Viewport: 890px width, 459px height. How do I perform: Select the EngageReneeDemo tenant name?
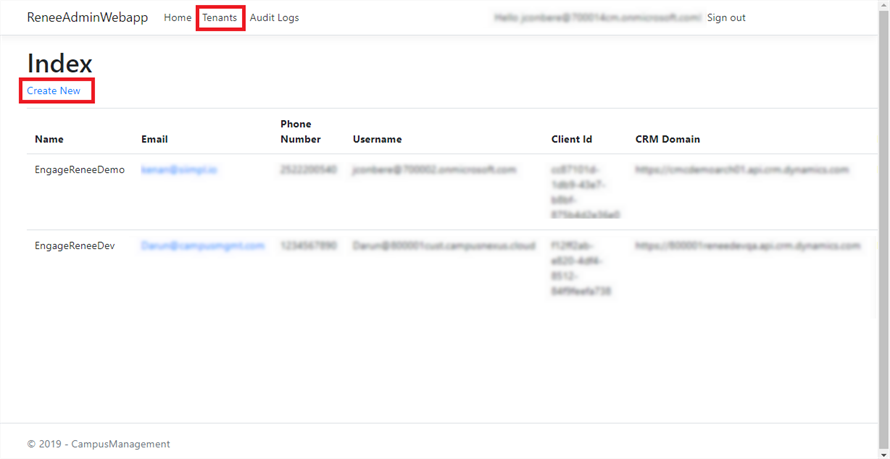pos(80,170)
